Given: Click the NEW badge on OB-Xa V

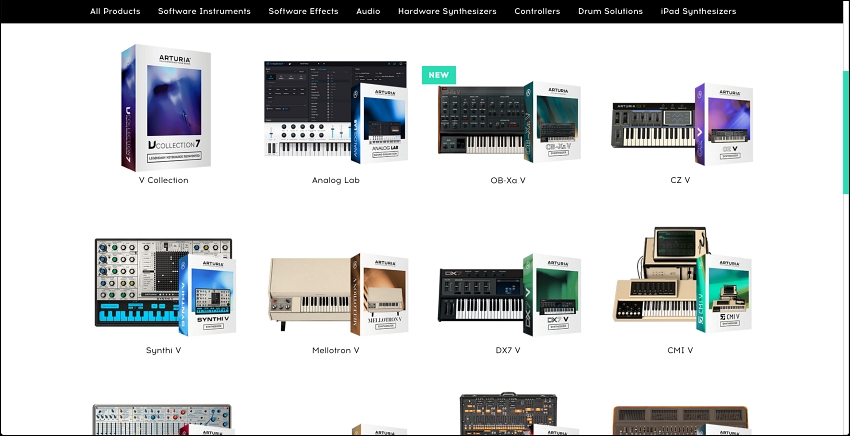Looking at the screenshot, I should (439, 75).
